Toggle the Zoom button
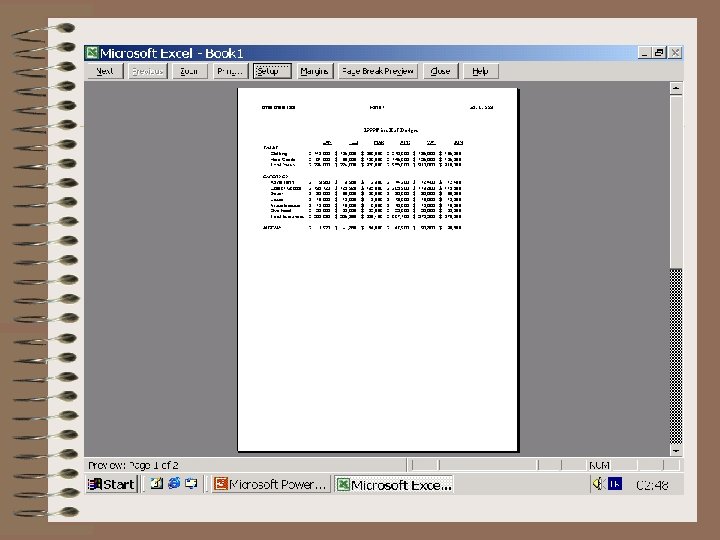The image size is (720, 540). click(x=189, y=71)
